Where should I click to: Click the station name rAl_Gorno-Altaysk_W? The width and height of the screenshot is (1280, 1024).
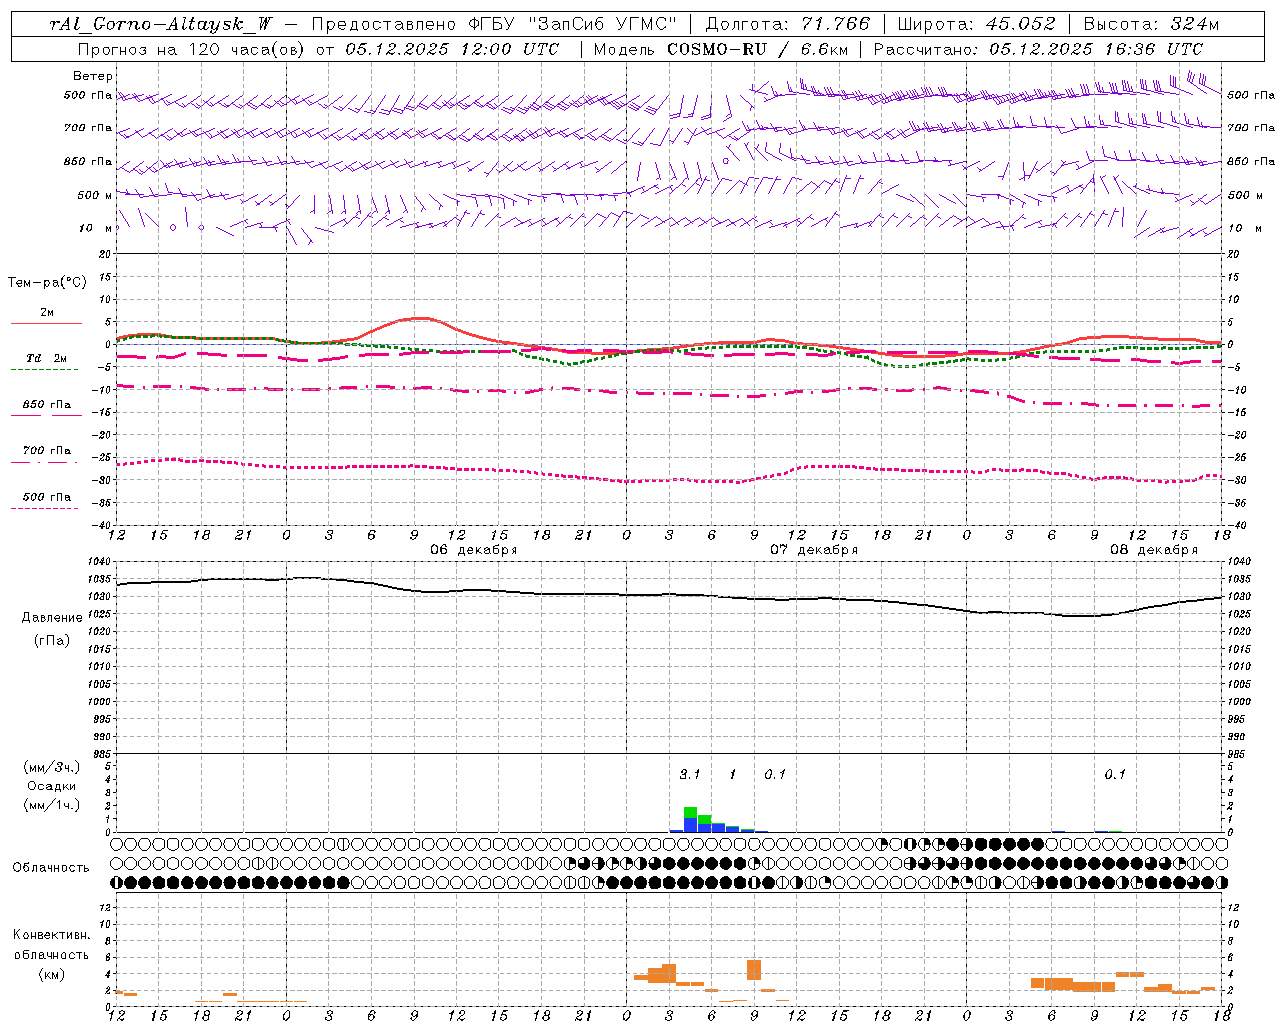point(160,24)
